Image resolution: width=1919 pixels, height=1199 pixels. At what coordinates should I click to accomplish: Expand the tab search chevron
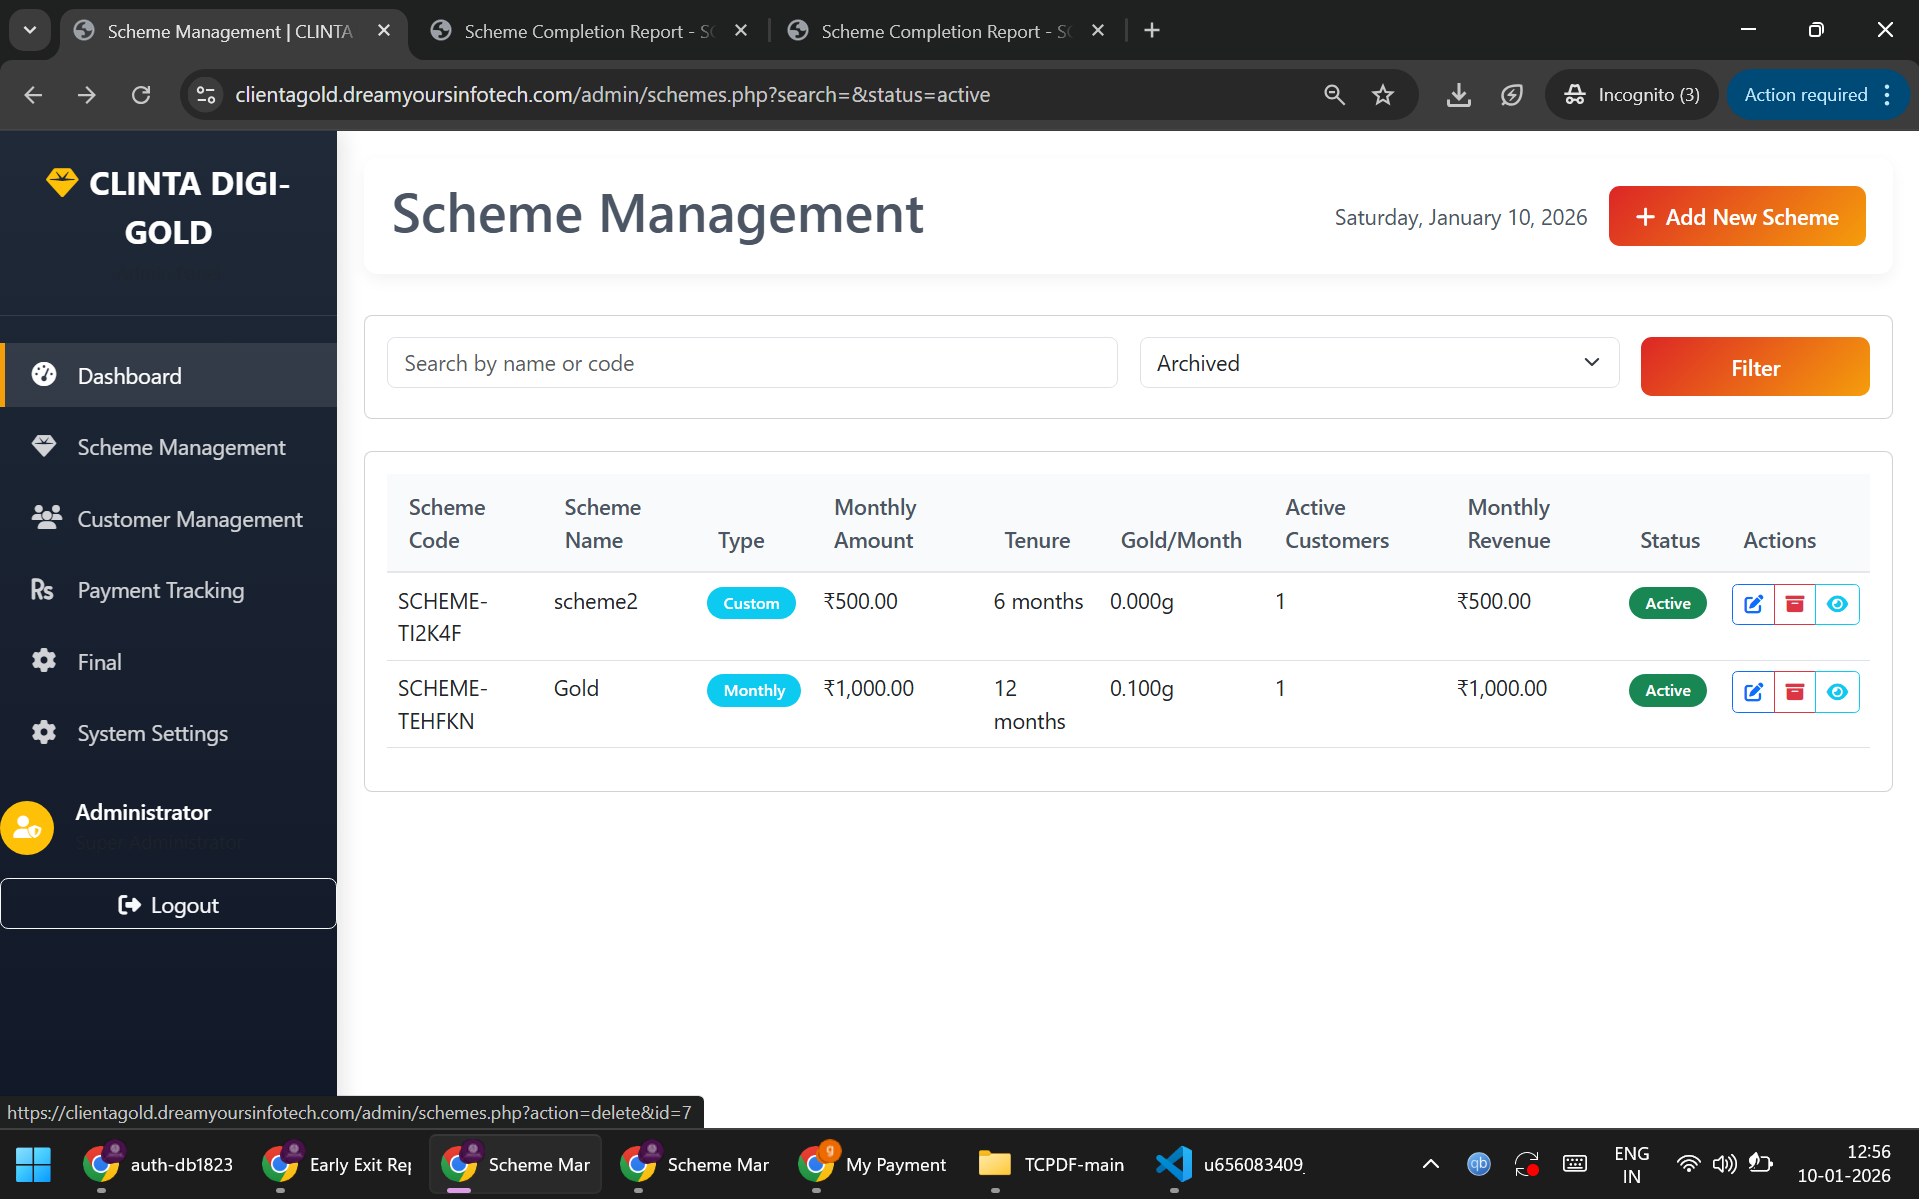tap(30, 30)
